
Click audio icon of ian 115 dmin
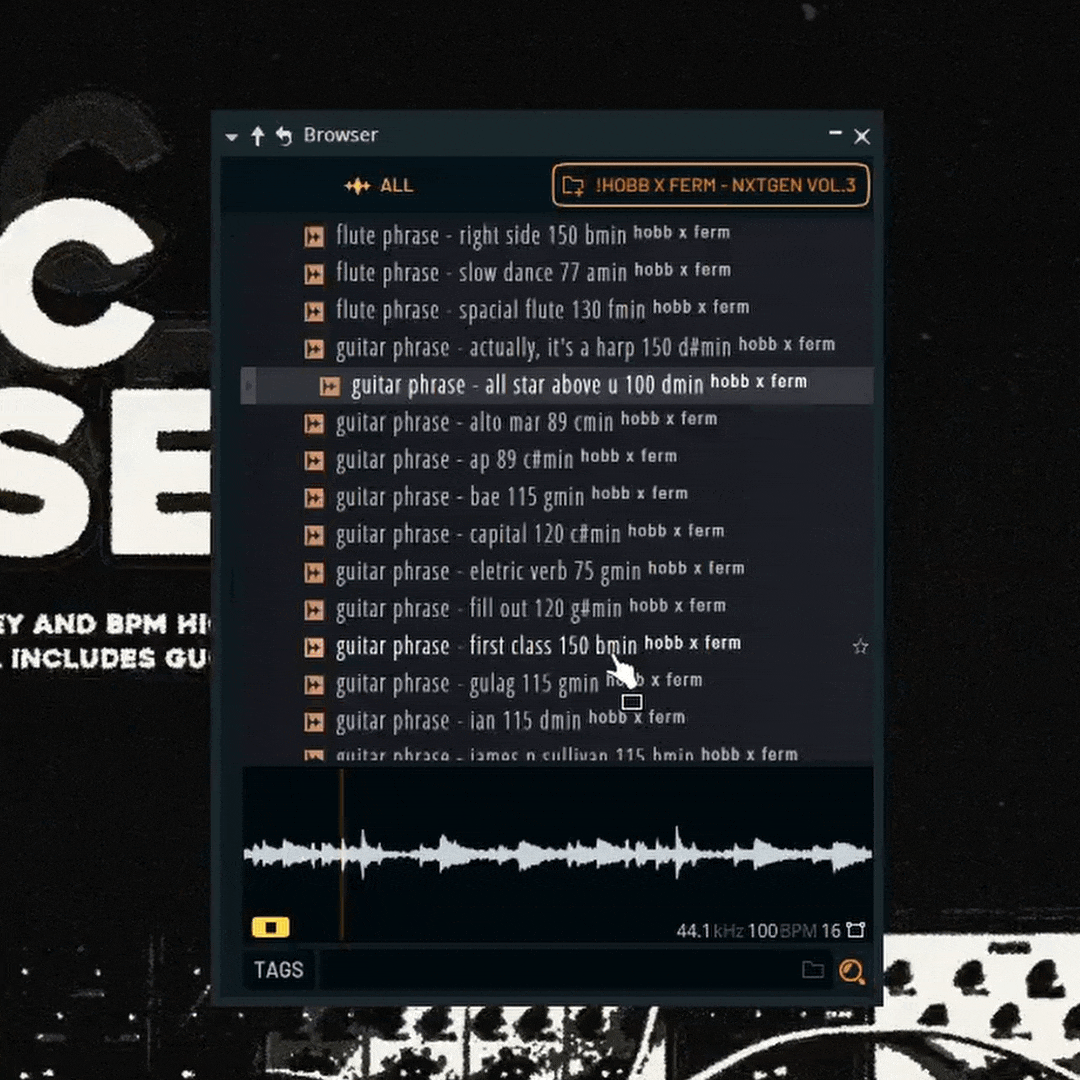pos(314,721)
